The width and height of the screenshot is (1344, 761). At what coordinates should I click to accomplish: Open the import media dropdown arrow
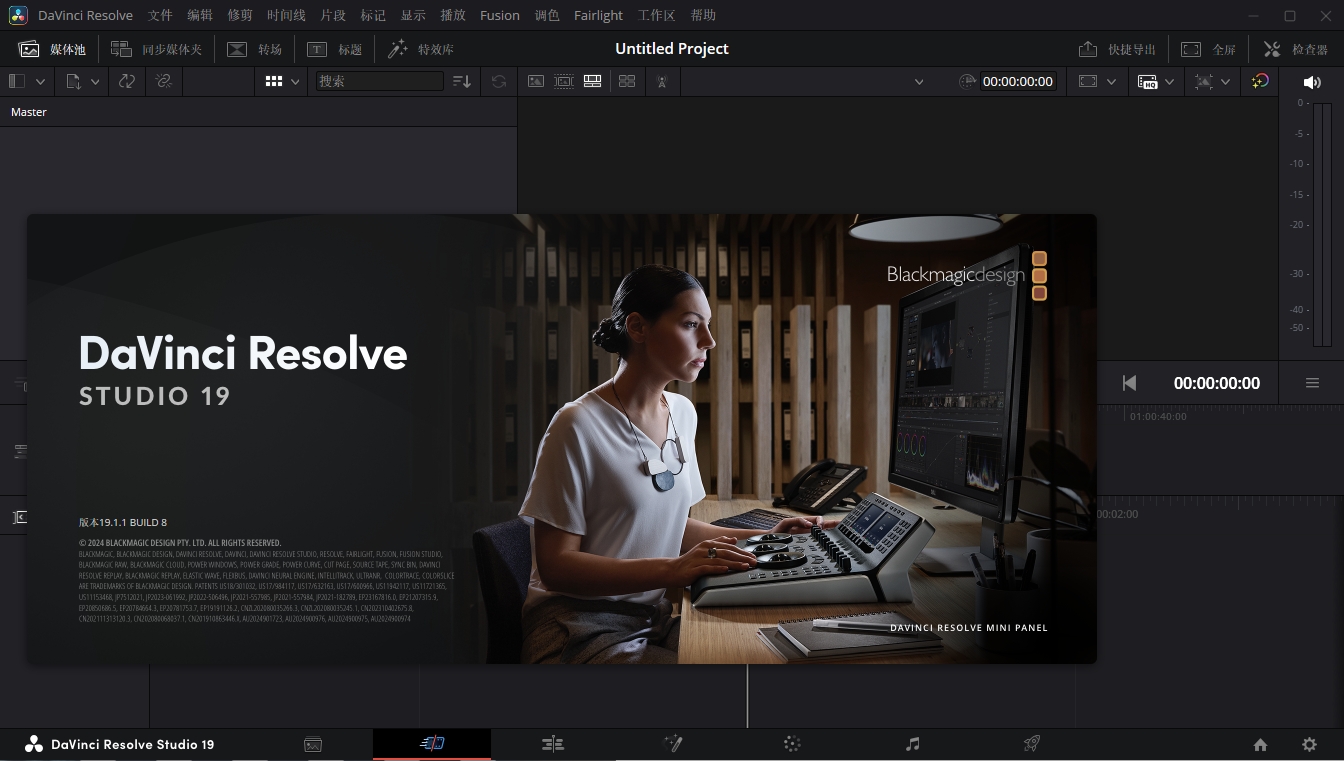[x=95, y=82]
